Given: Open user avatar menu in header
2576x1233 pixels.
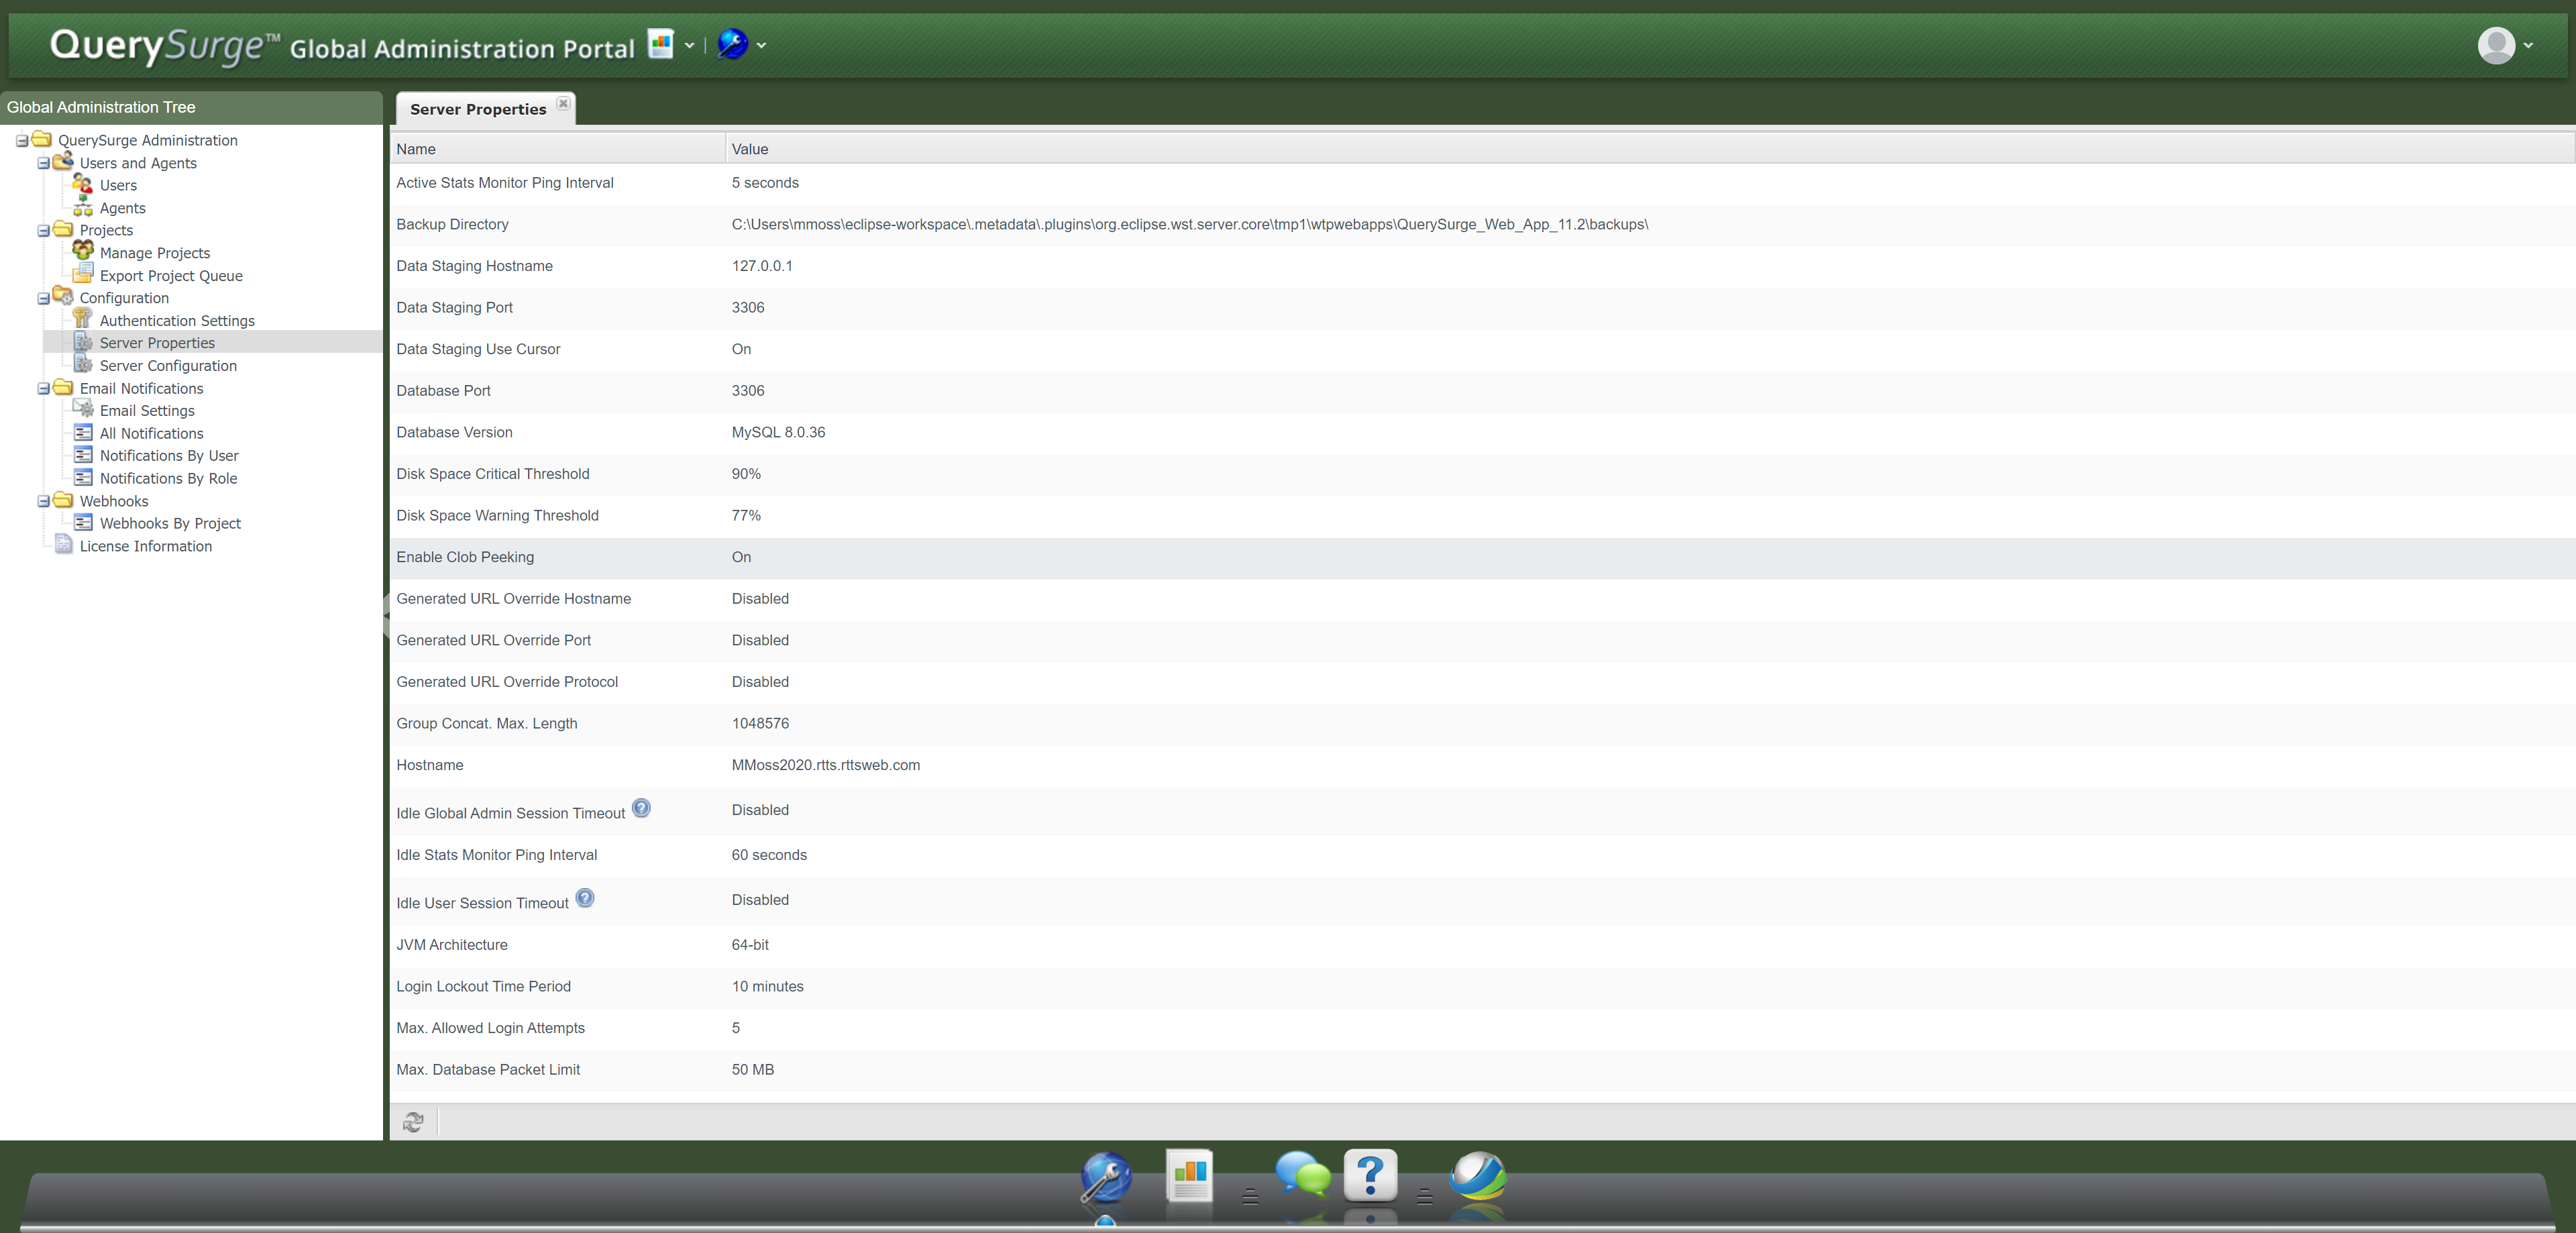Looking at the screenshot, I should coord(2496,45).
